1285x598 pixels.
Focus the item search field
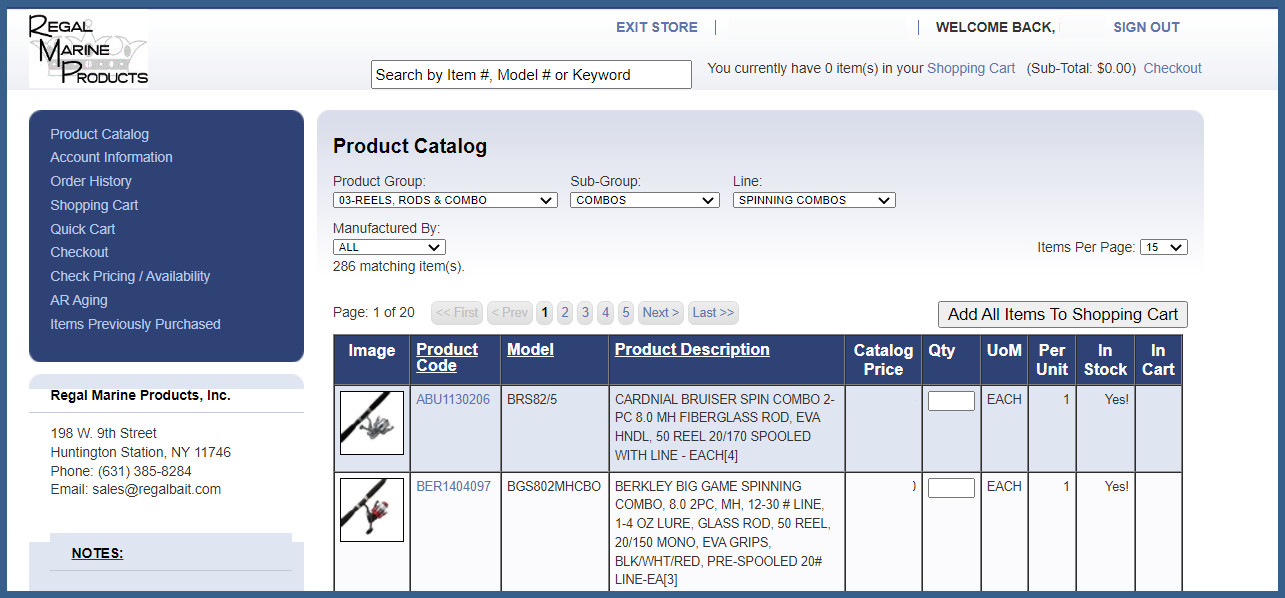pyautogui.click(x=531, y=74)
